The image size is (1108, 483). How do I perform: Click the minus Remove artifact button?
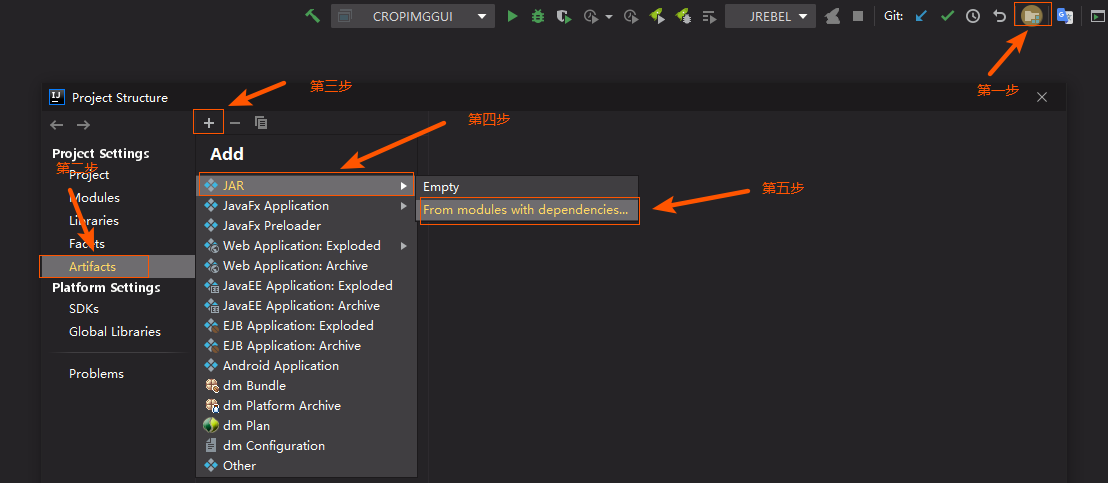[x=235, y=123]
